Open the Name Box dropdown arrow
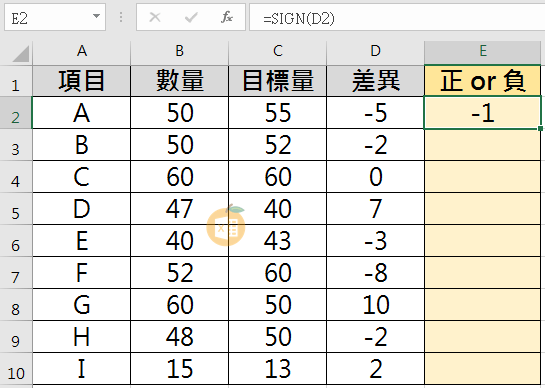This screenshot has width=545, height=388. (96, 16)
